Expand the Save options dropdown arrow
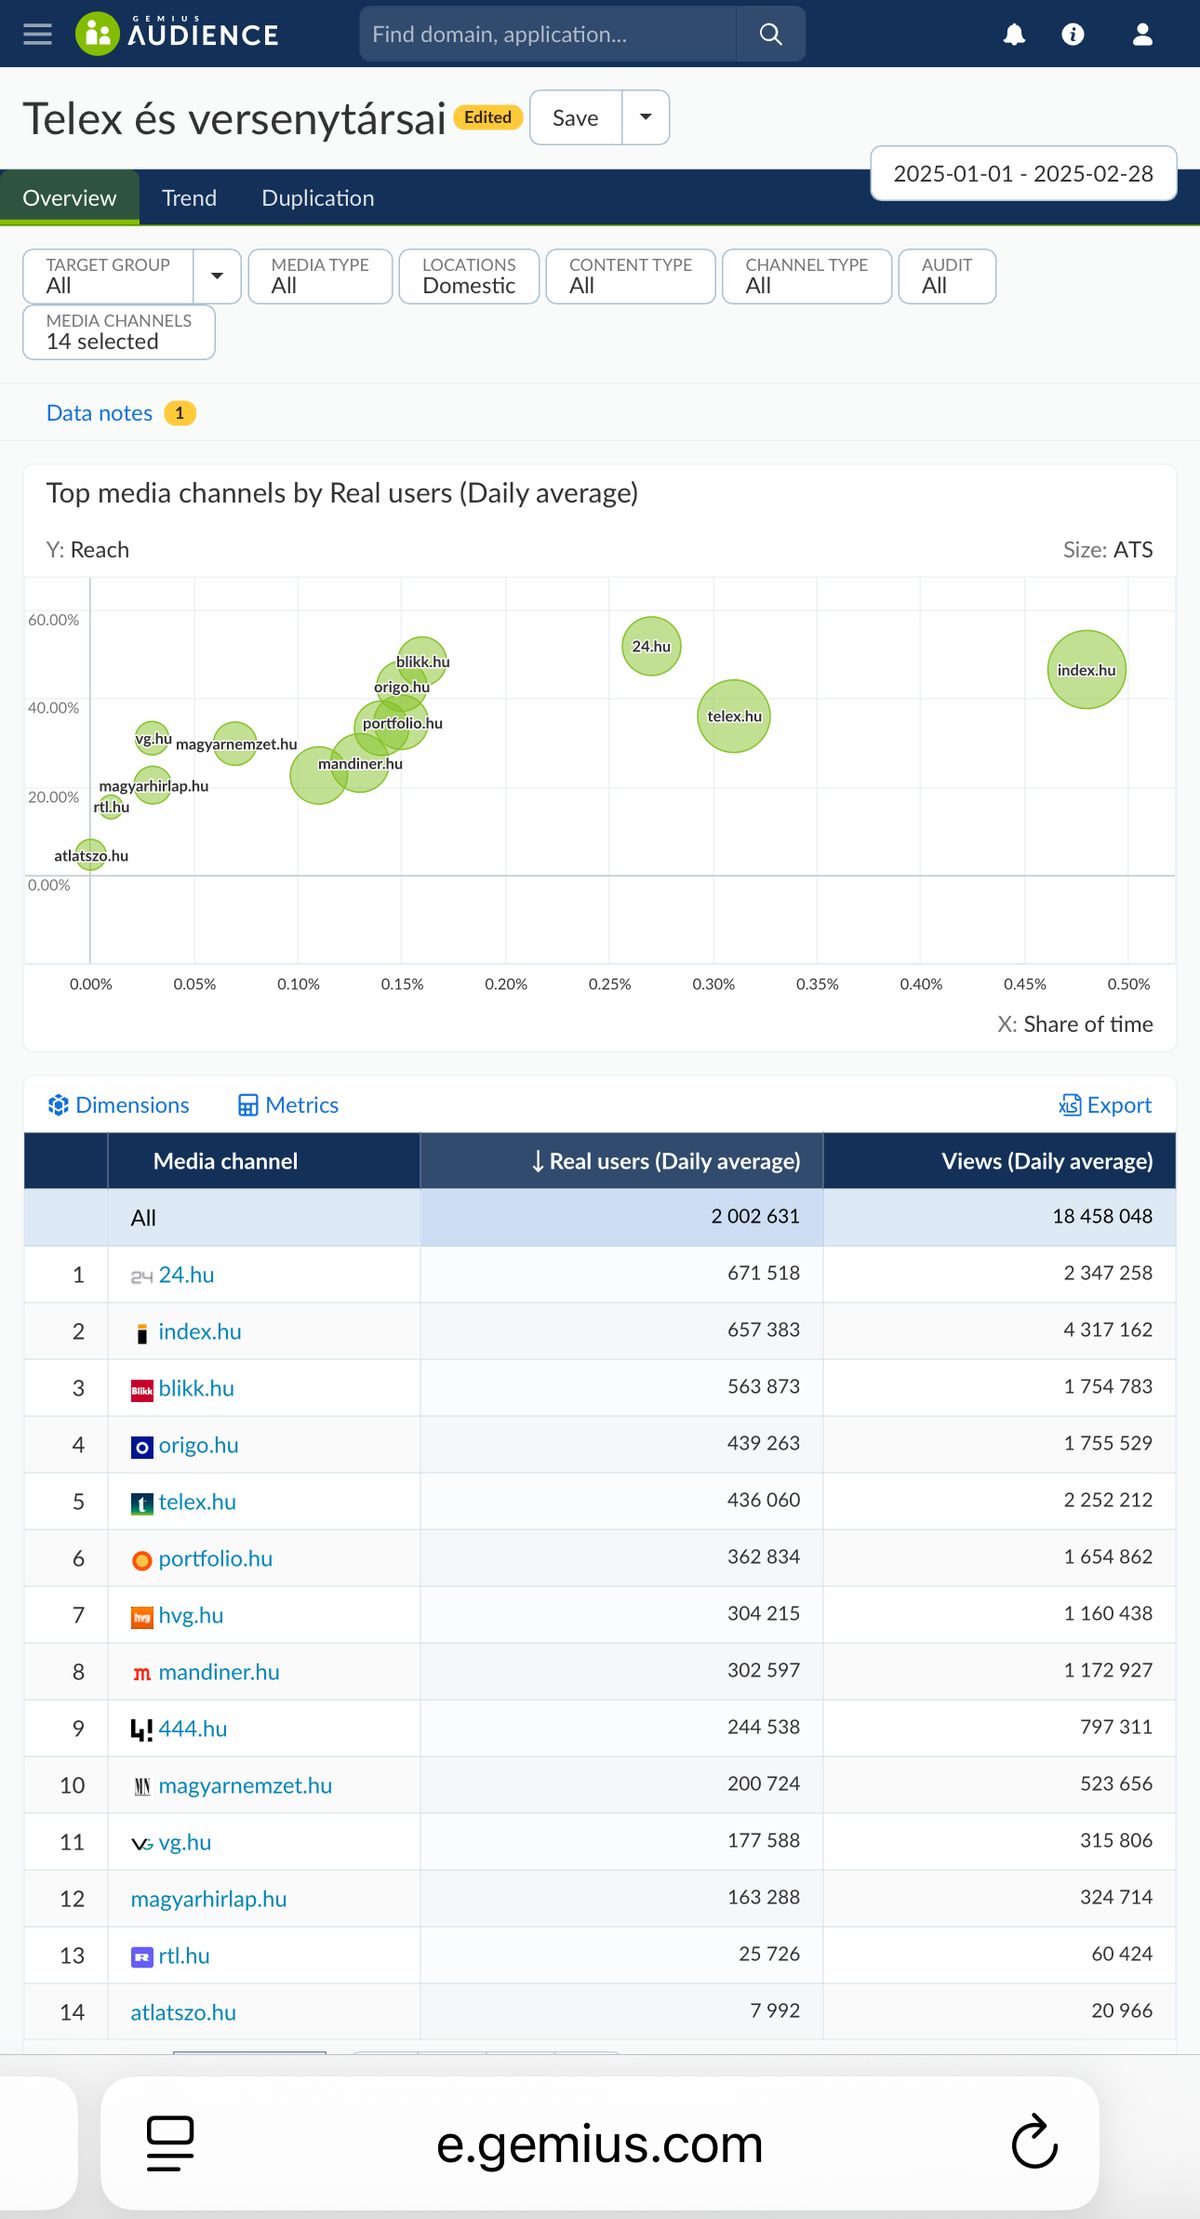The width and height of the screenshot is (1200, 2219). [x=646, y=117]
